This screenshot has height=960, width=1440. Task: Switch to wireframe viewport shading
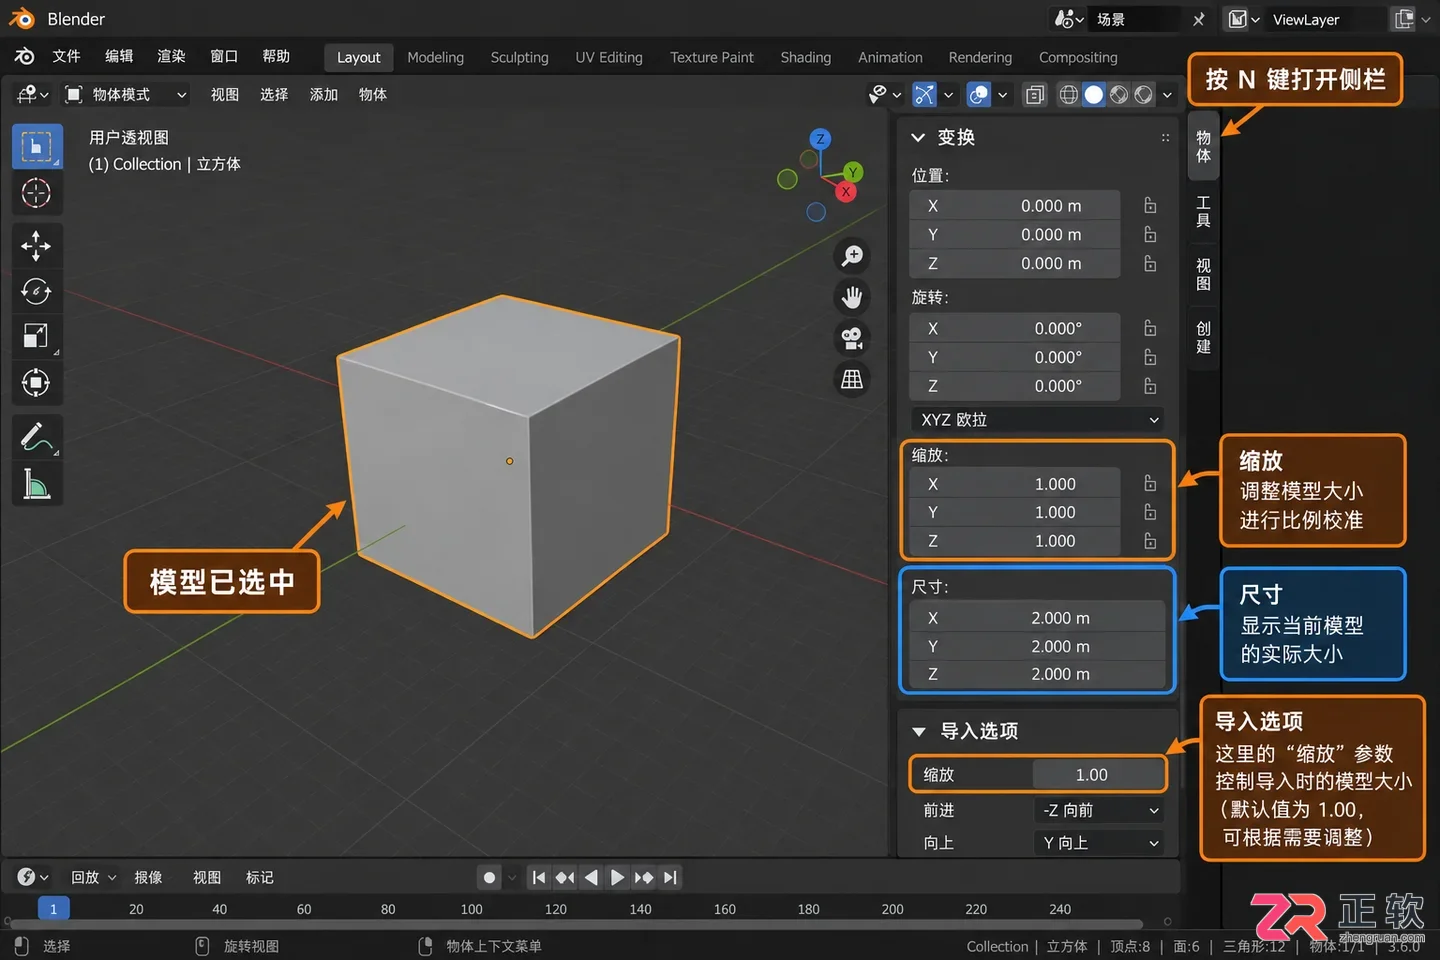point(1069,95)
